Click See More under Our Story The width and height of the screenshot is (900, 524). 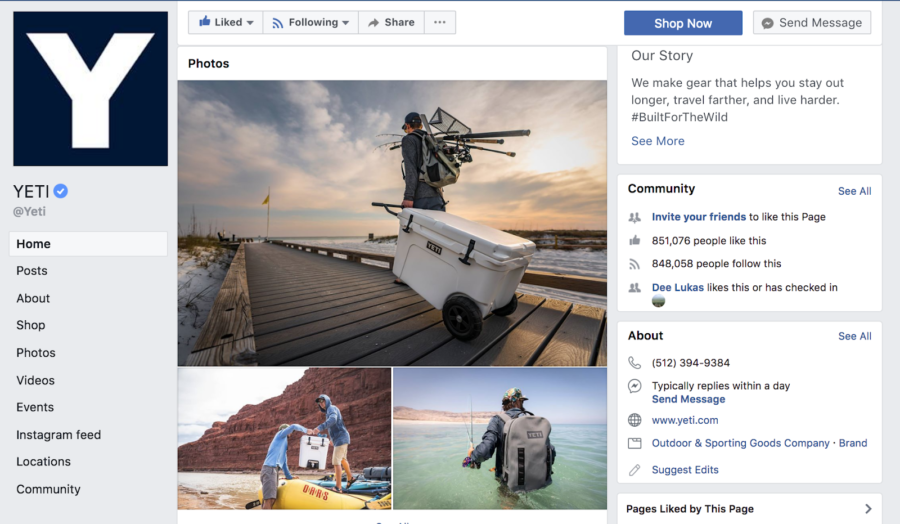pos(658,141)
